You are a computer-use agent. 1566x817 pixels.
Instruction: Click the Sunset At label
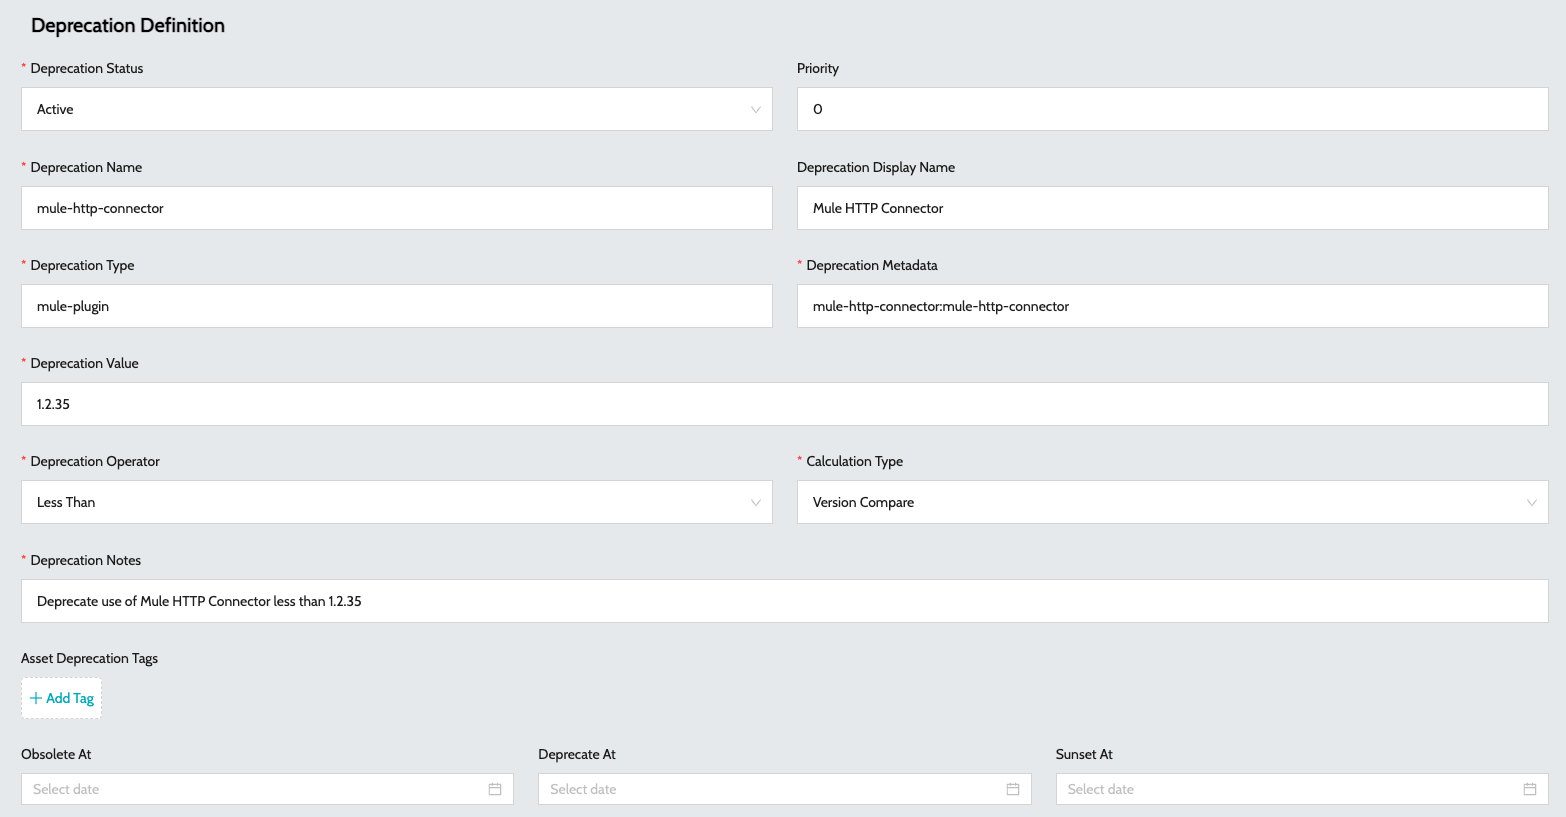tap(1084, 754)
